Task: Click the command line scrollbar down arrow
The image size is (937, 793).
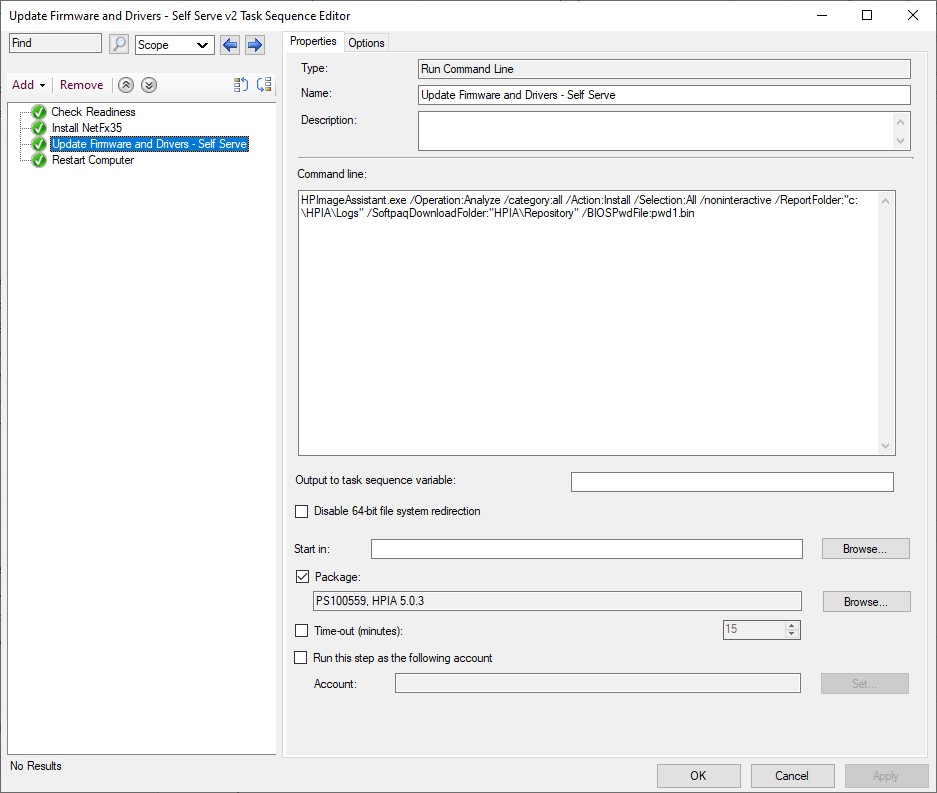Action: pyautogui.click(x=885, y=446)
